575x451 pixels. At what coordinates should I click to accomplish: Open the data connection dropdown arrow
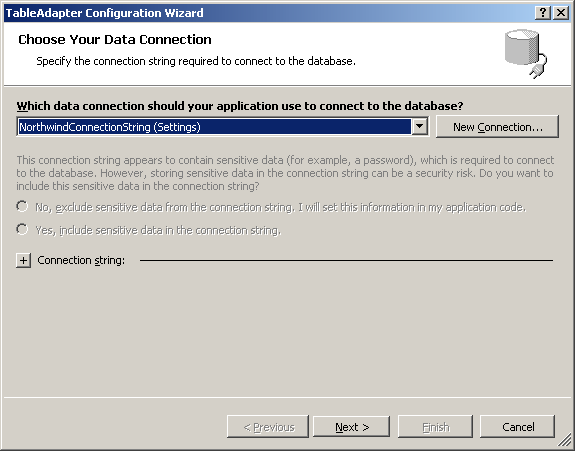coord(420,127)
